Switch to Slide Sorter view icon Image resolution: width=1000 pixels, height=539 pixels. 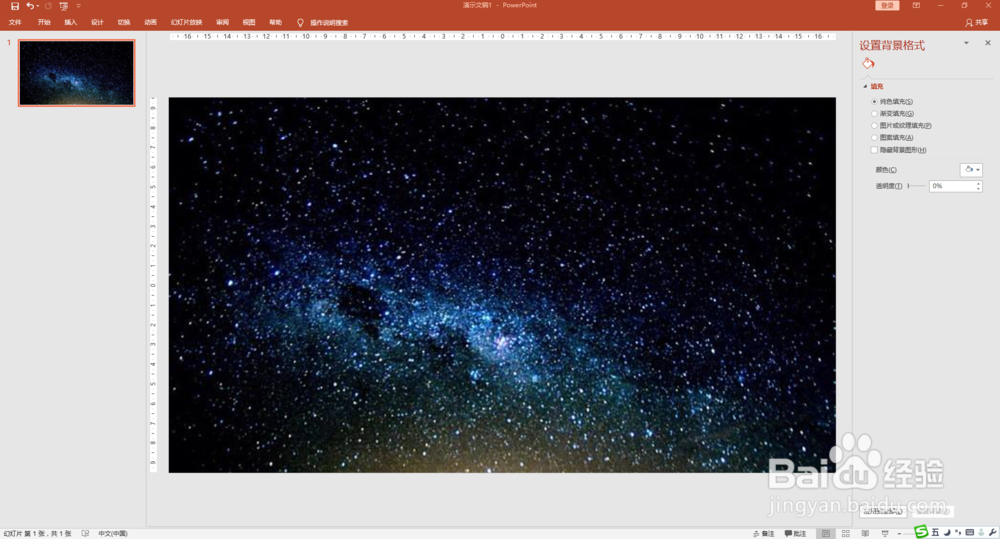[x=846, y=533]
